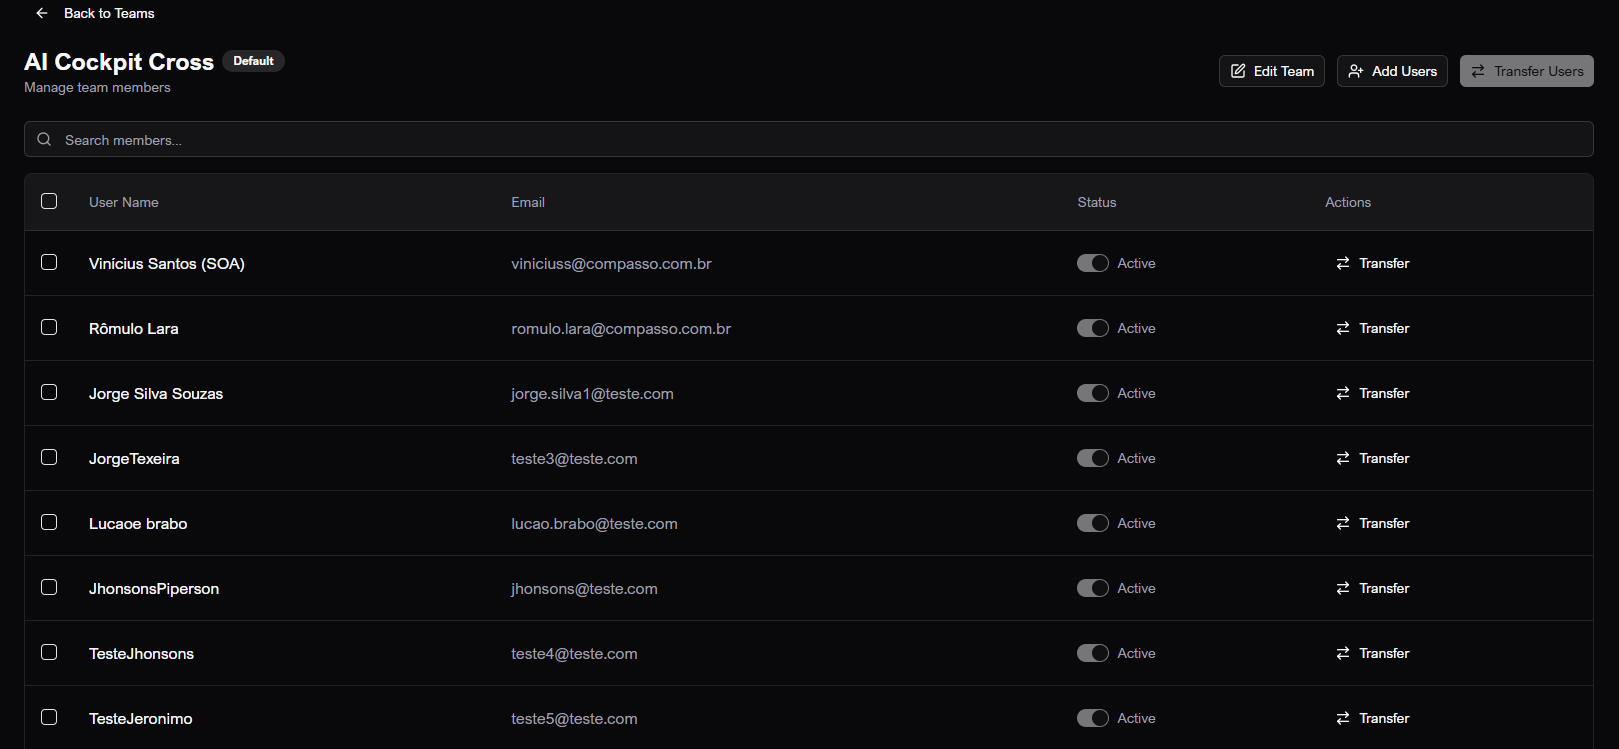Click the magnifier icon in the search bar
Screen dimensions: 1619x749
pyautogui.click(x=44, y=140)
